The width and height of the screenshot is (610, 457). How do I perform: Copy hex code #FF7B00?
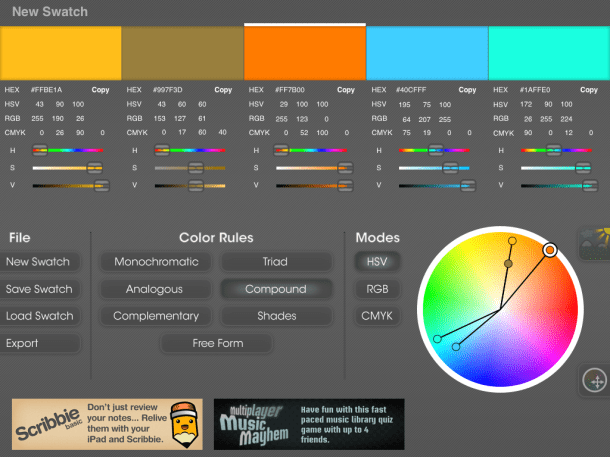click(x=346, y=90)
